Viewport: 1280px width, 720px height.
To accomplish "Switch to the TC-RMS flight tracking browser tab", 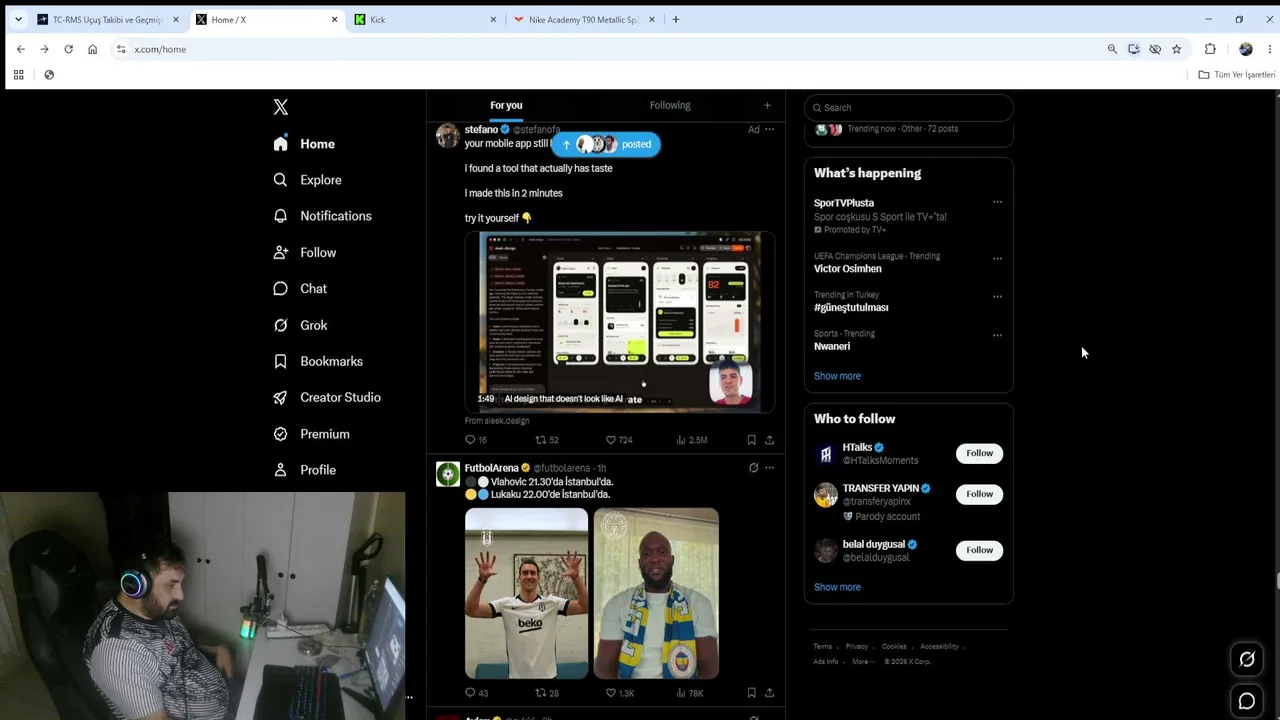I will tap(108, 19).
